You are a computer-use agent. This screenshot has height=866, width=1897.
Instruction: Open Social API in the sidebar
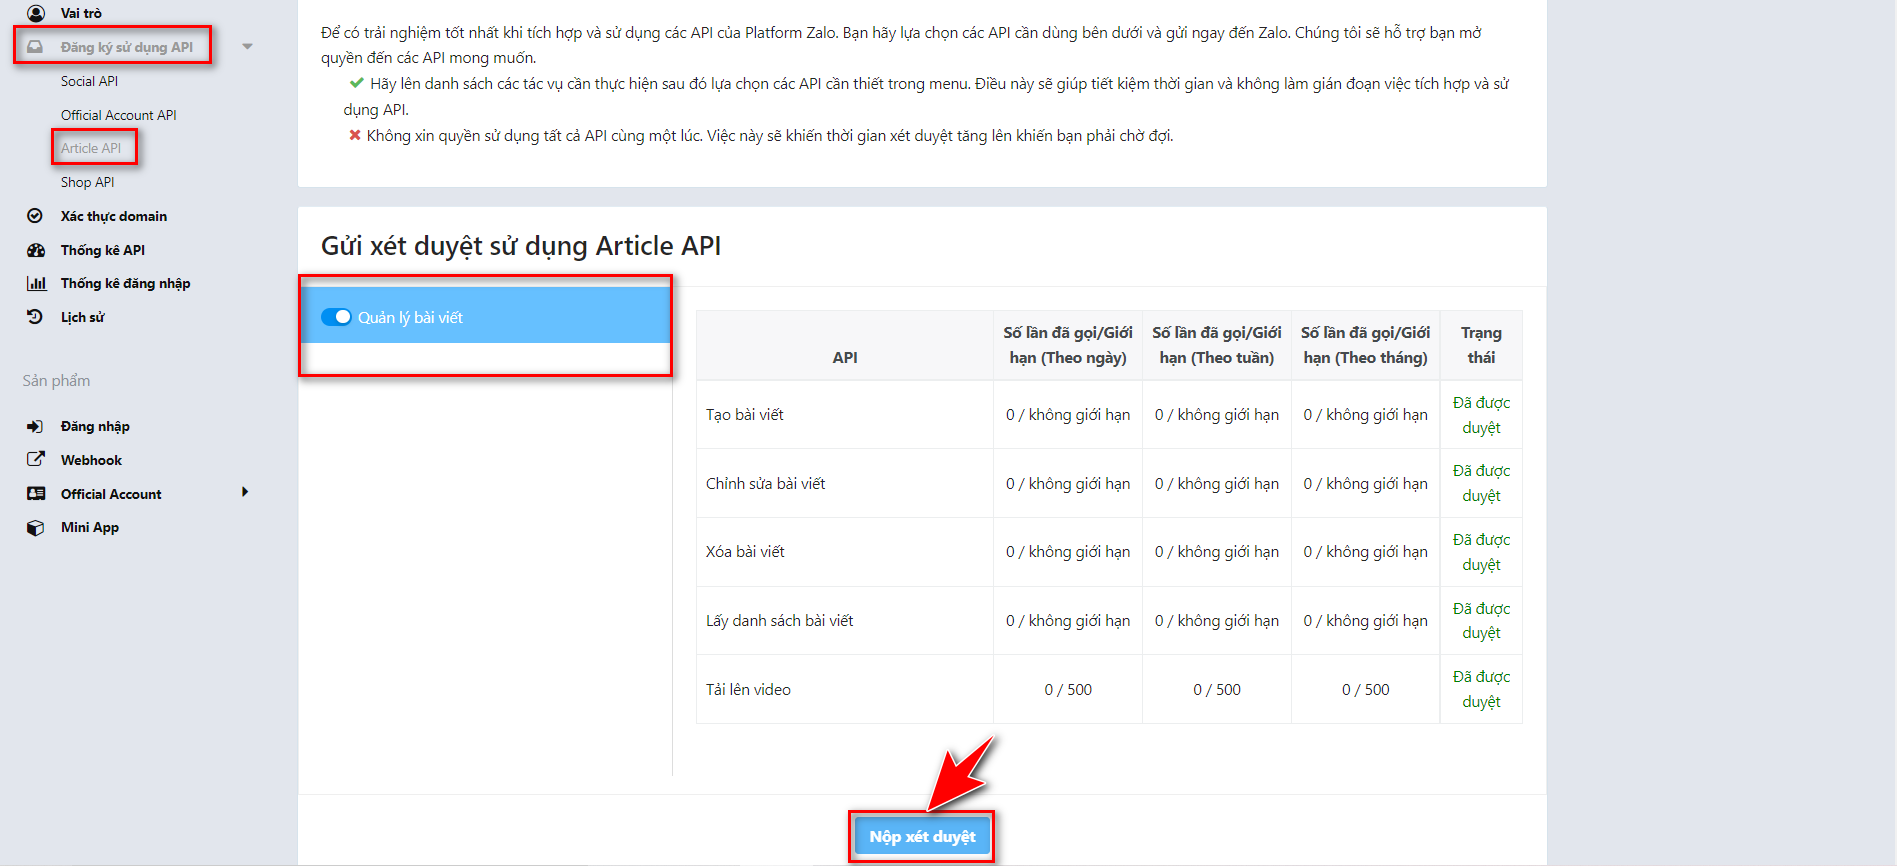[x=89, y=81]
